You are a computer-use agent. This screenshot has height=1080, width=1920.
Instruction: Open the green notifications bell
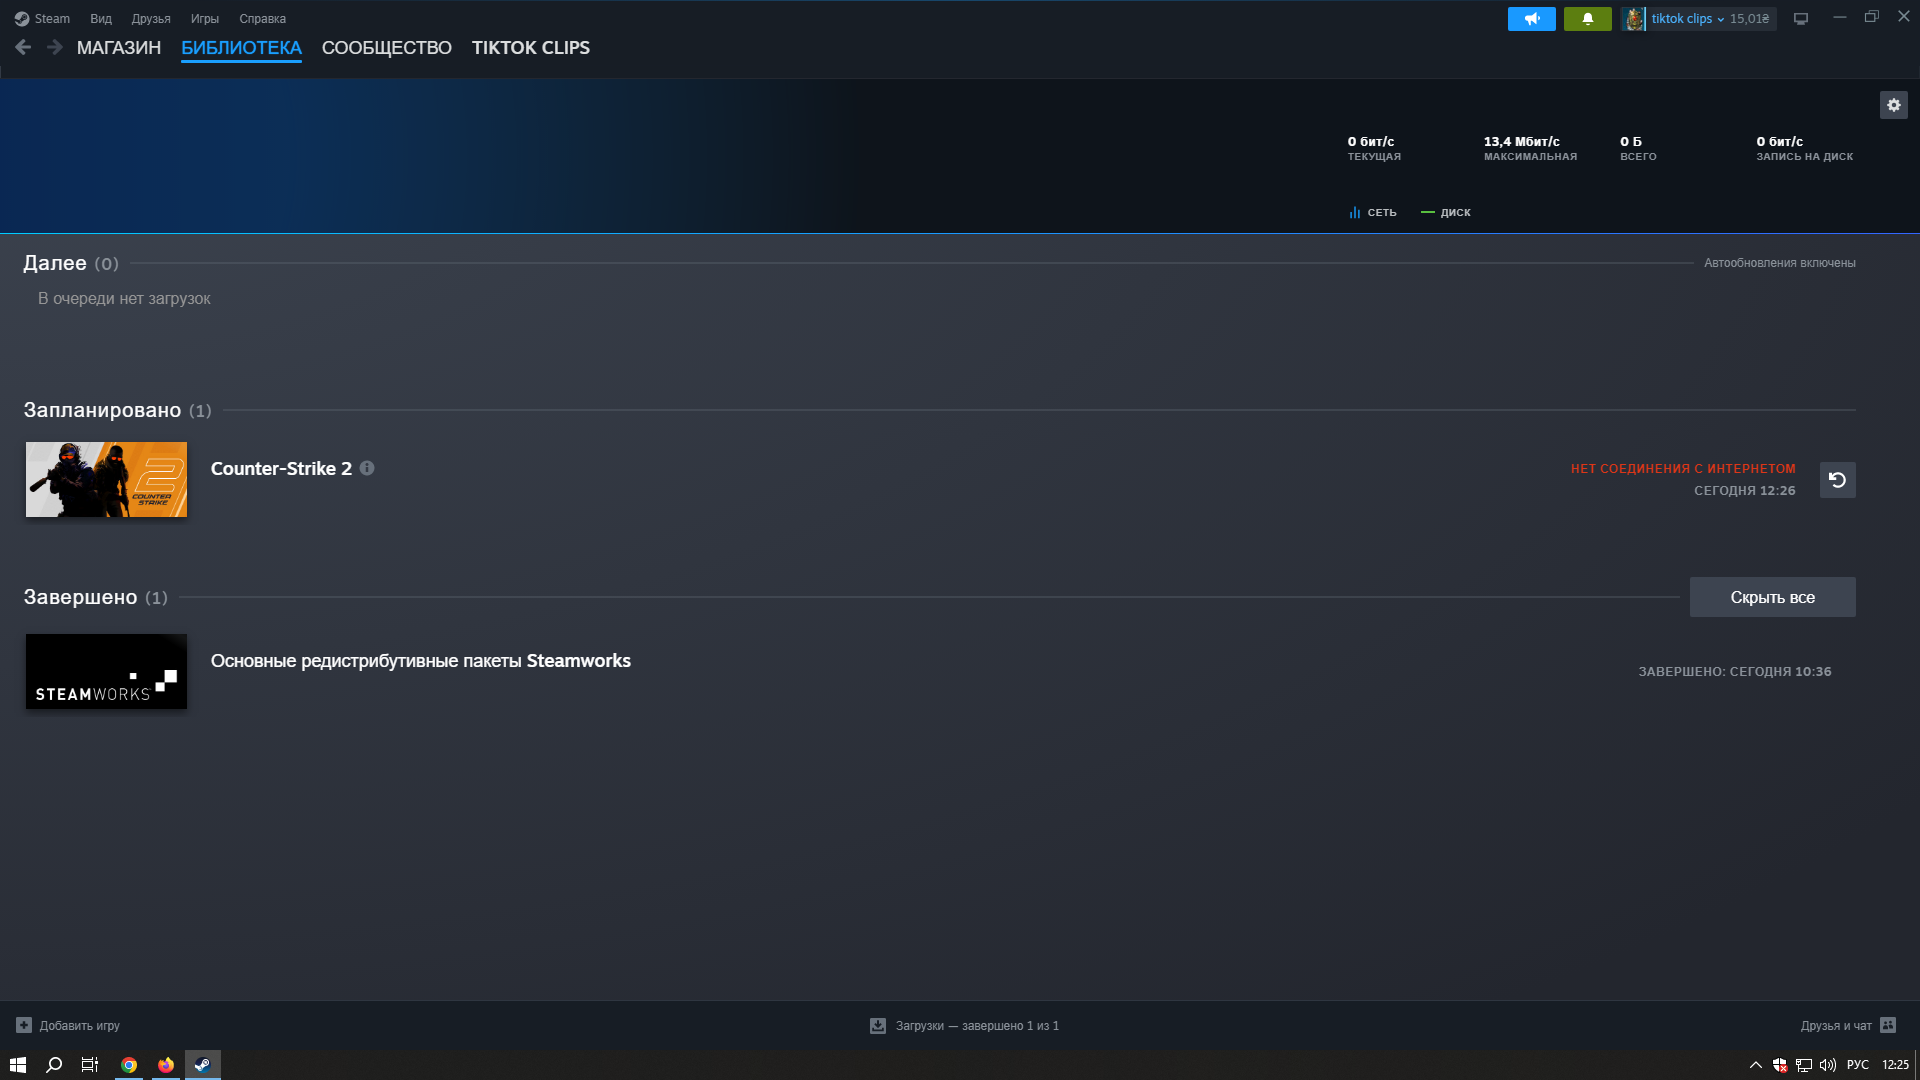(x=1587, y=19)
